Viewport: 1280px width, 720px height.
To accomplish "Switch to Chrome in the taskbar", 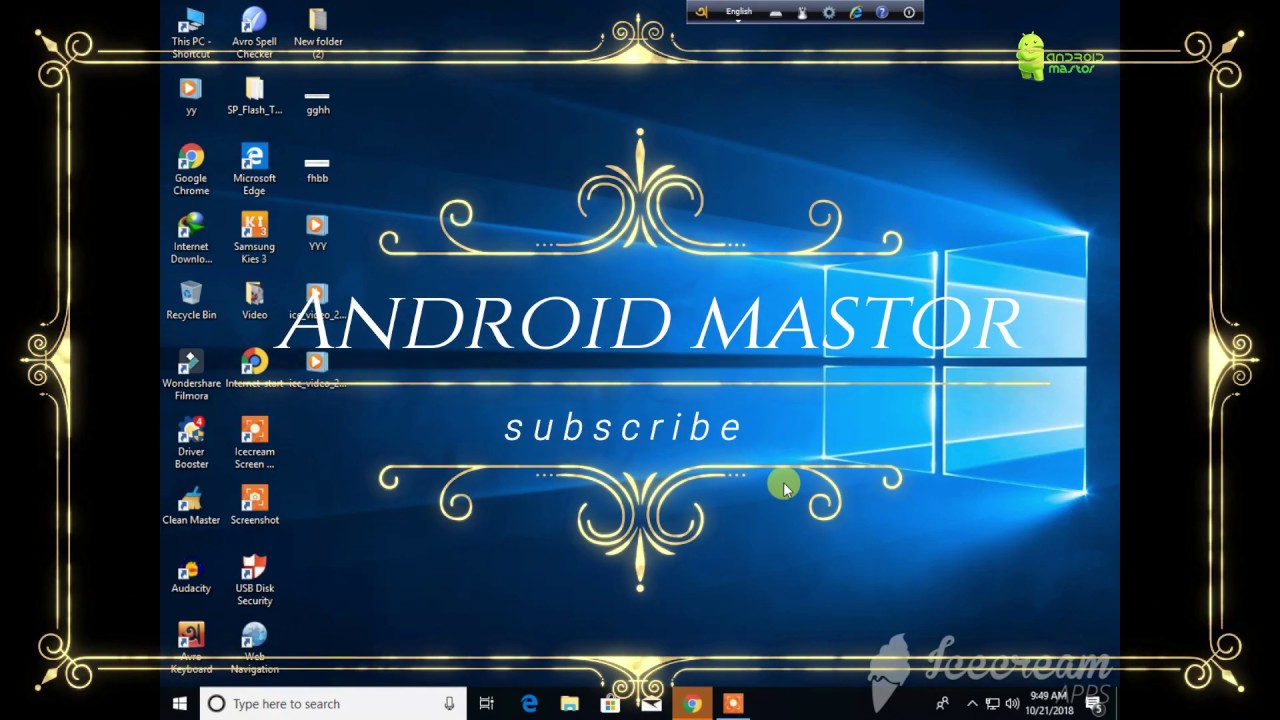I will click(x=692, y=704).
